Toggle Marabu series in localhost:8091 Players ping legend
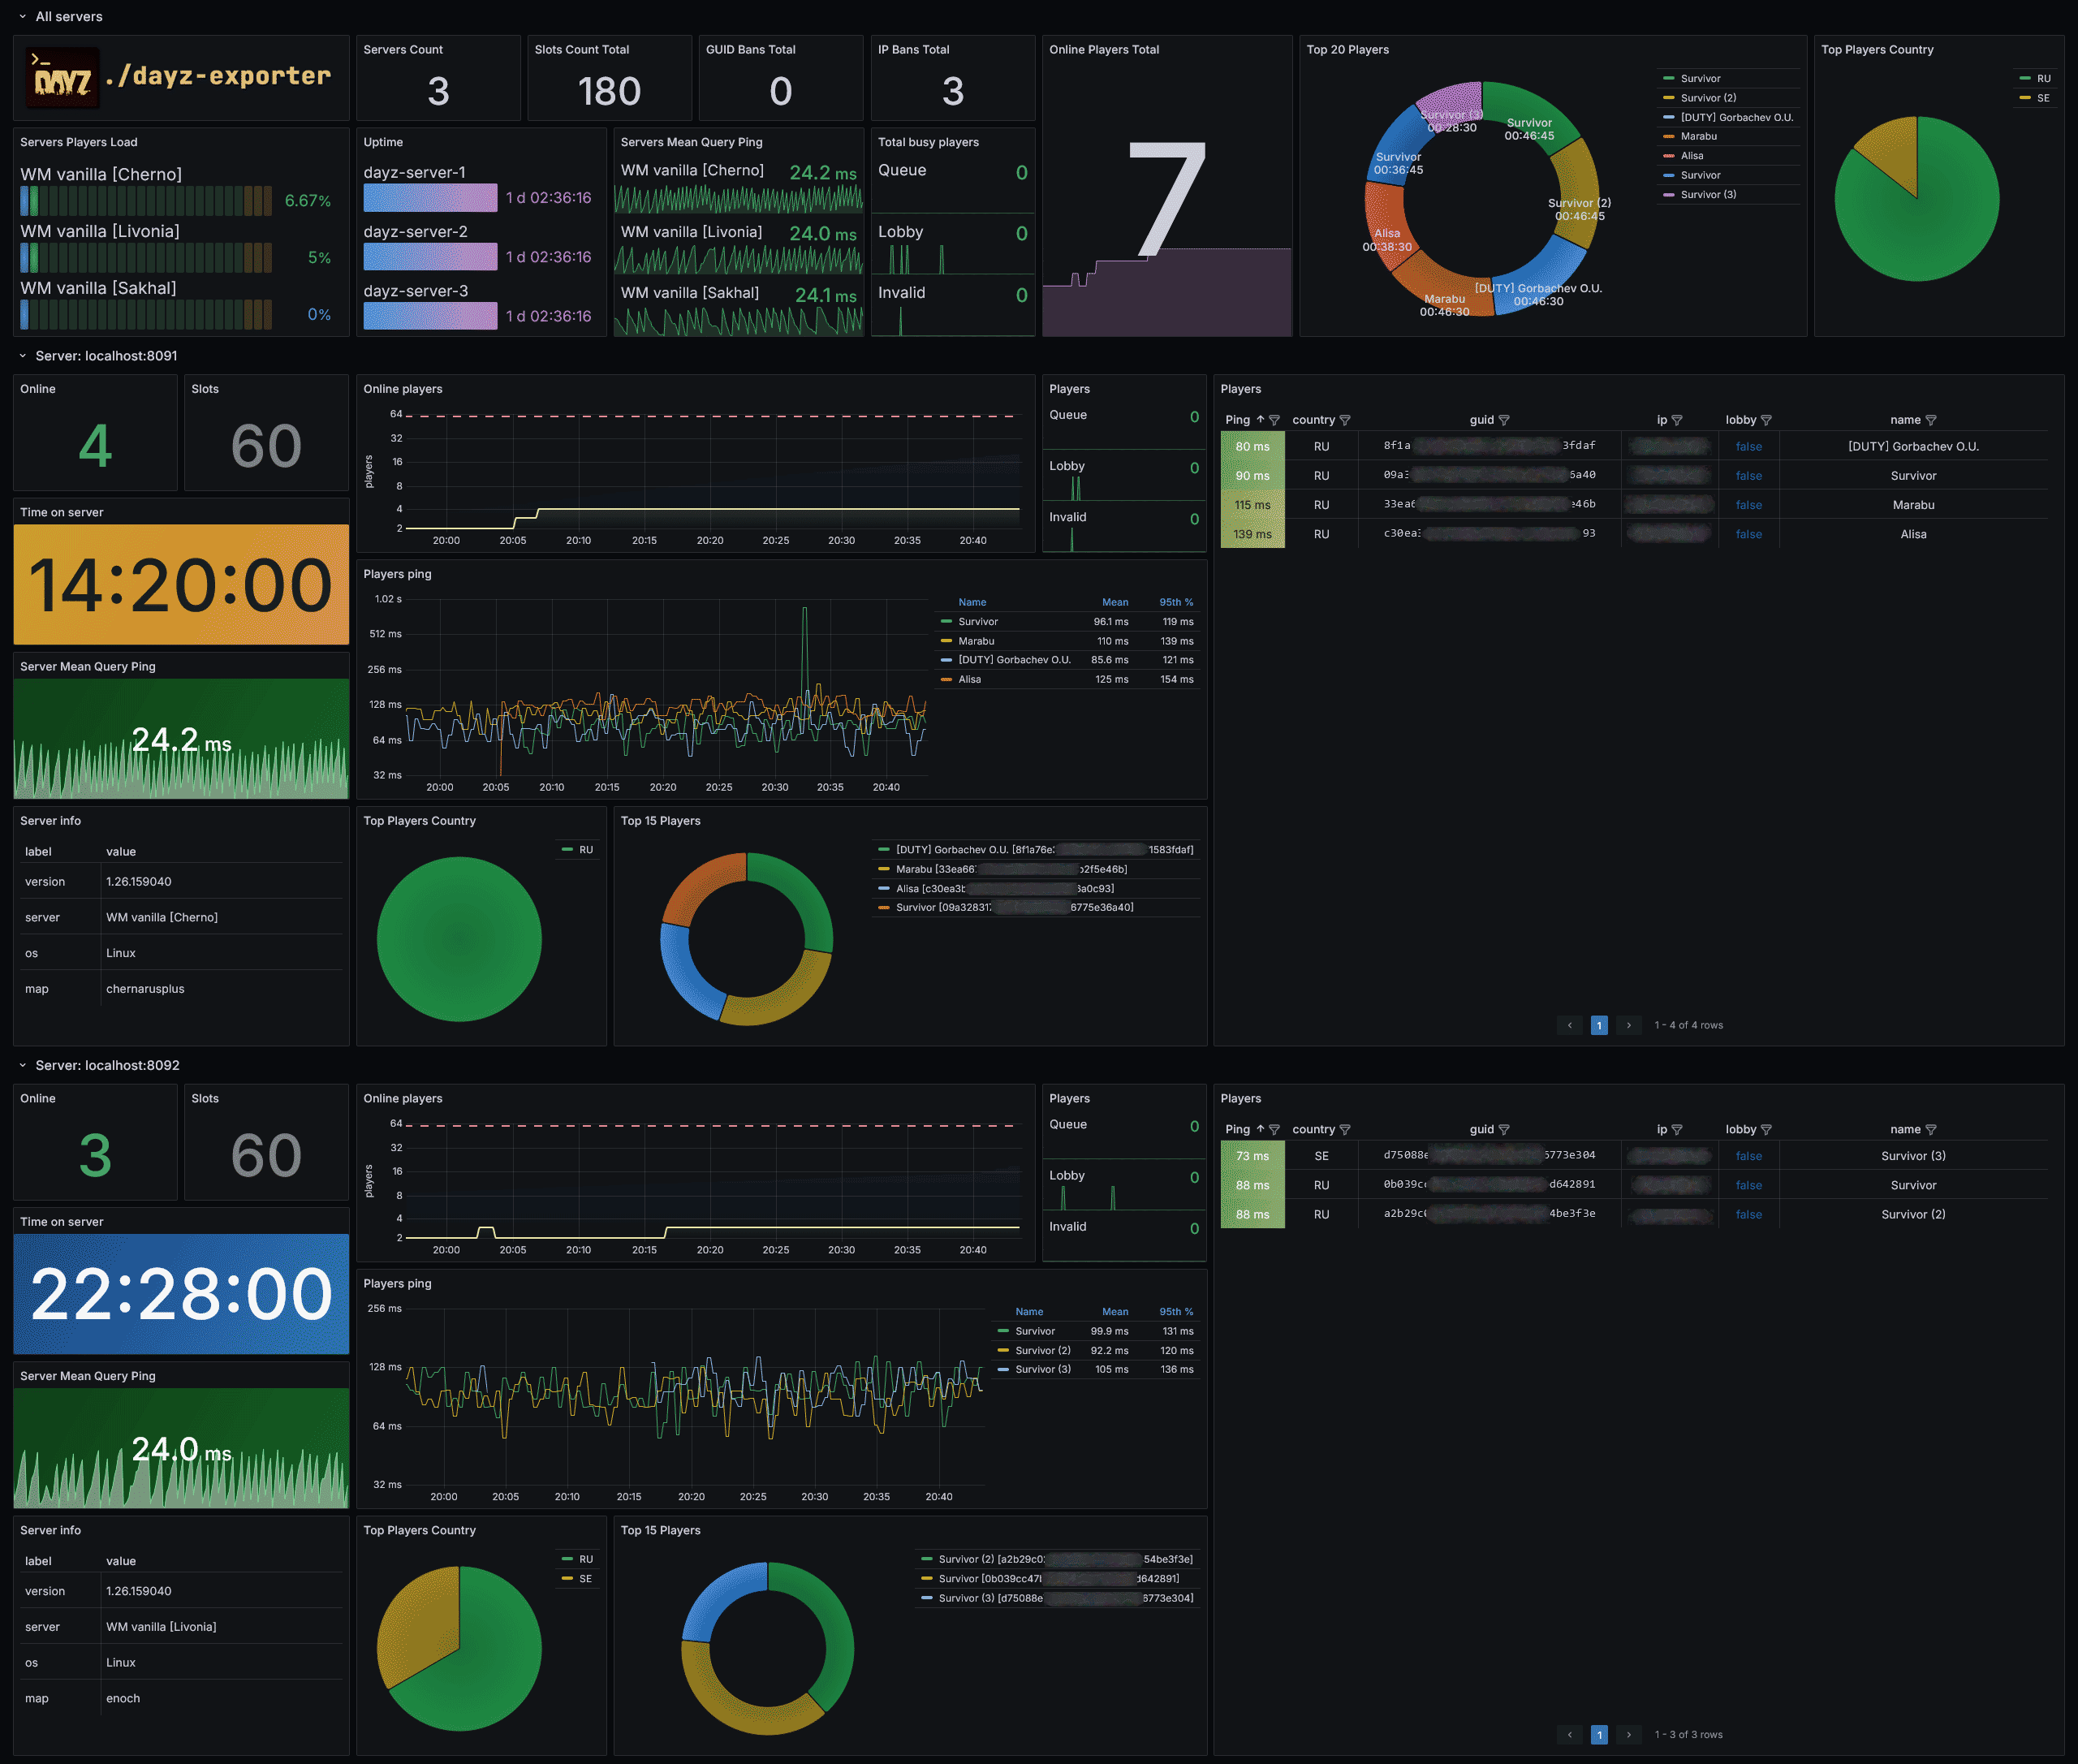Screen dimensions: 2078x1764 click(976, 641)
